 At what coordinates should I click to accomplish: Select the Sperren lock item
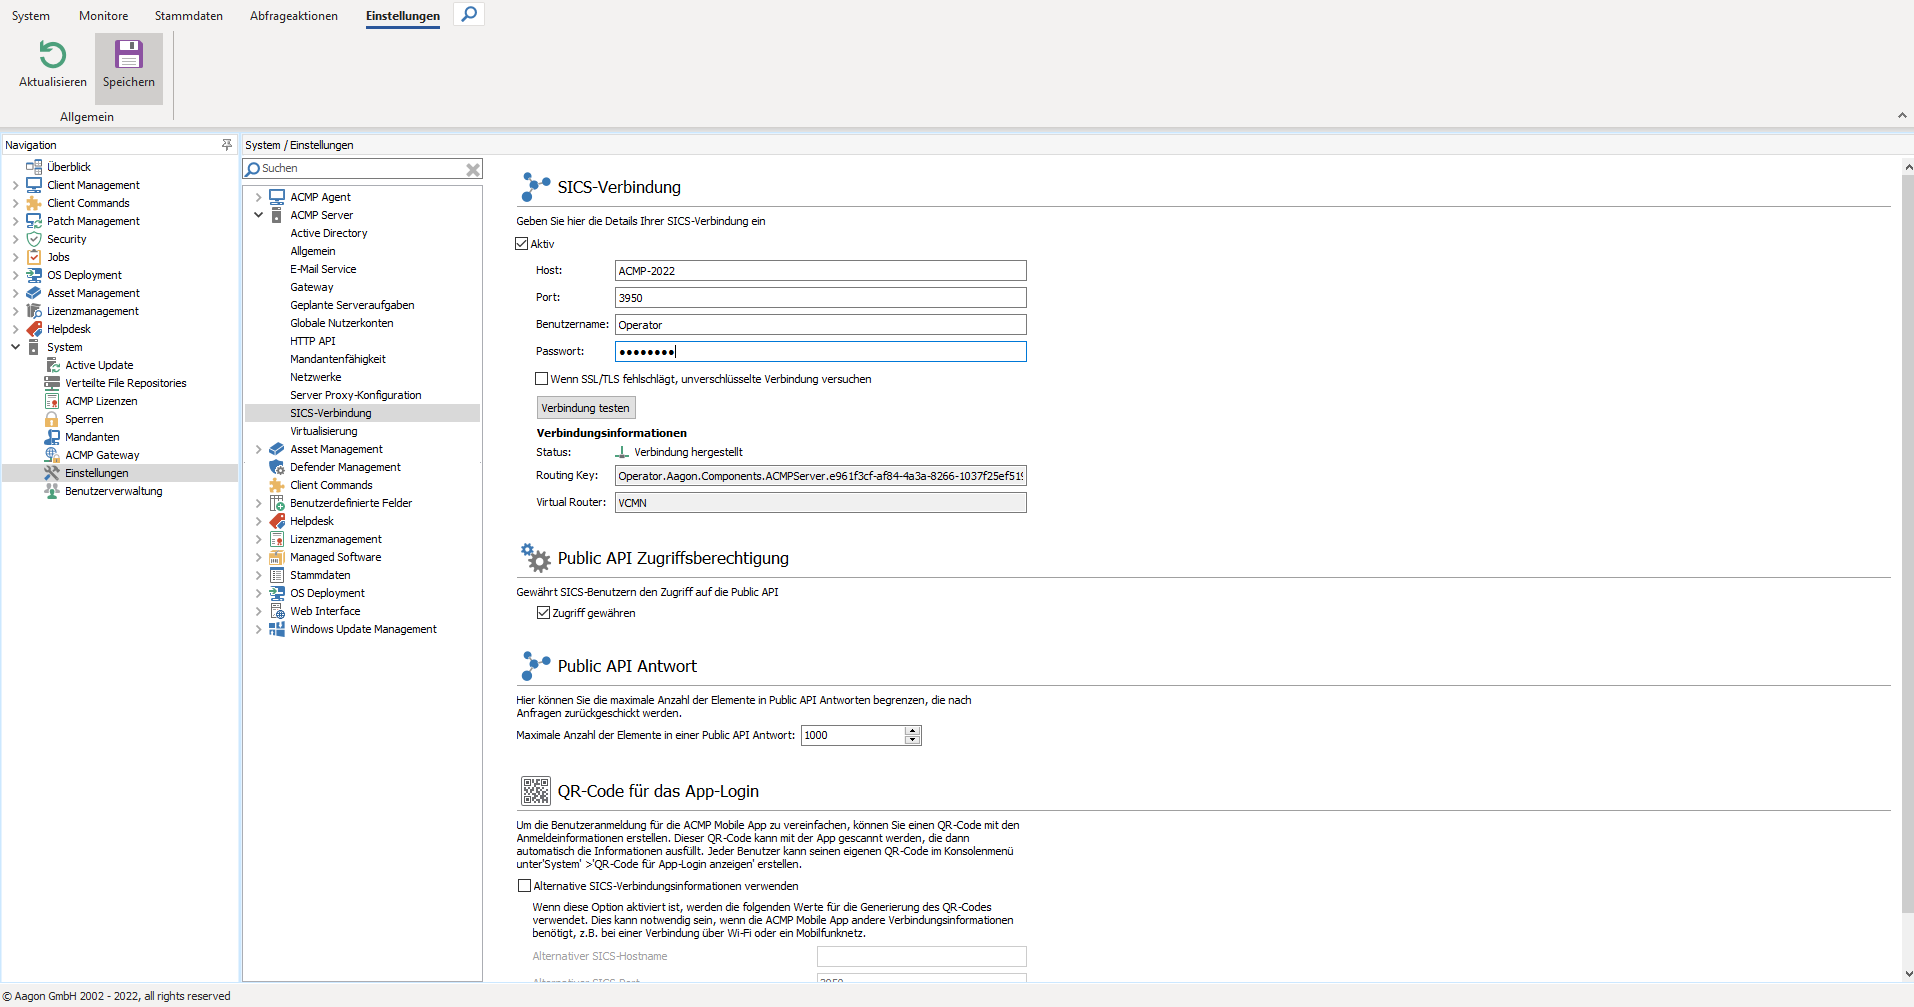(x=84, y=419)
